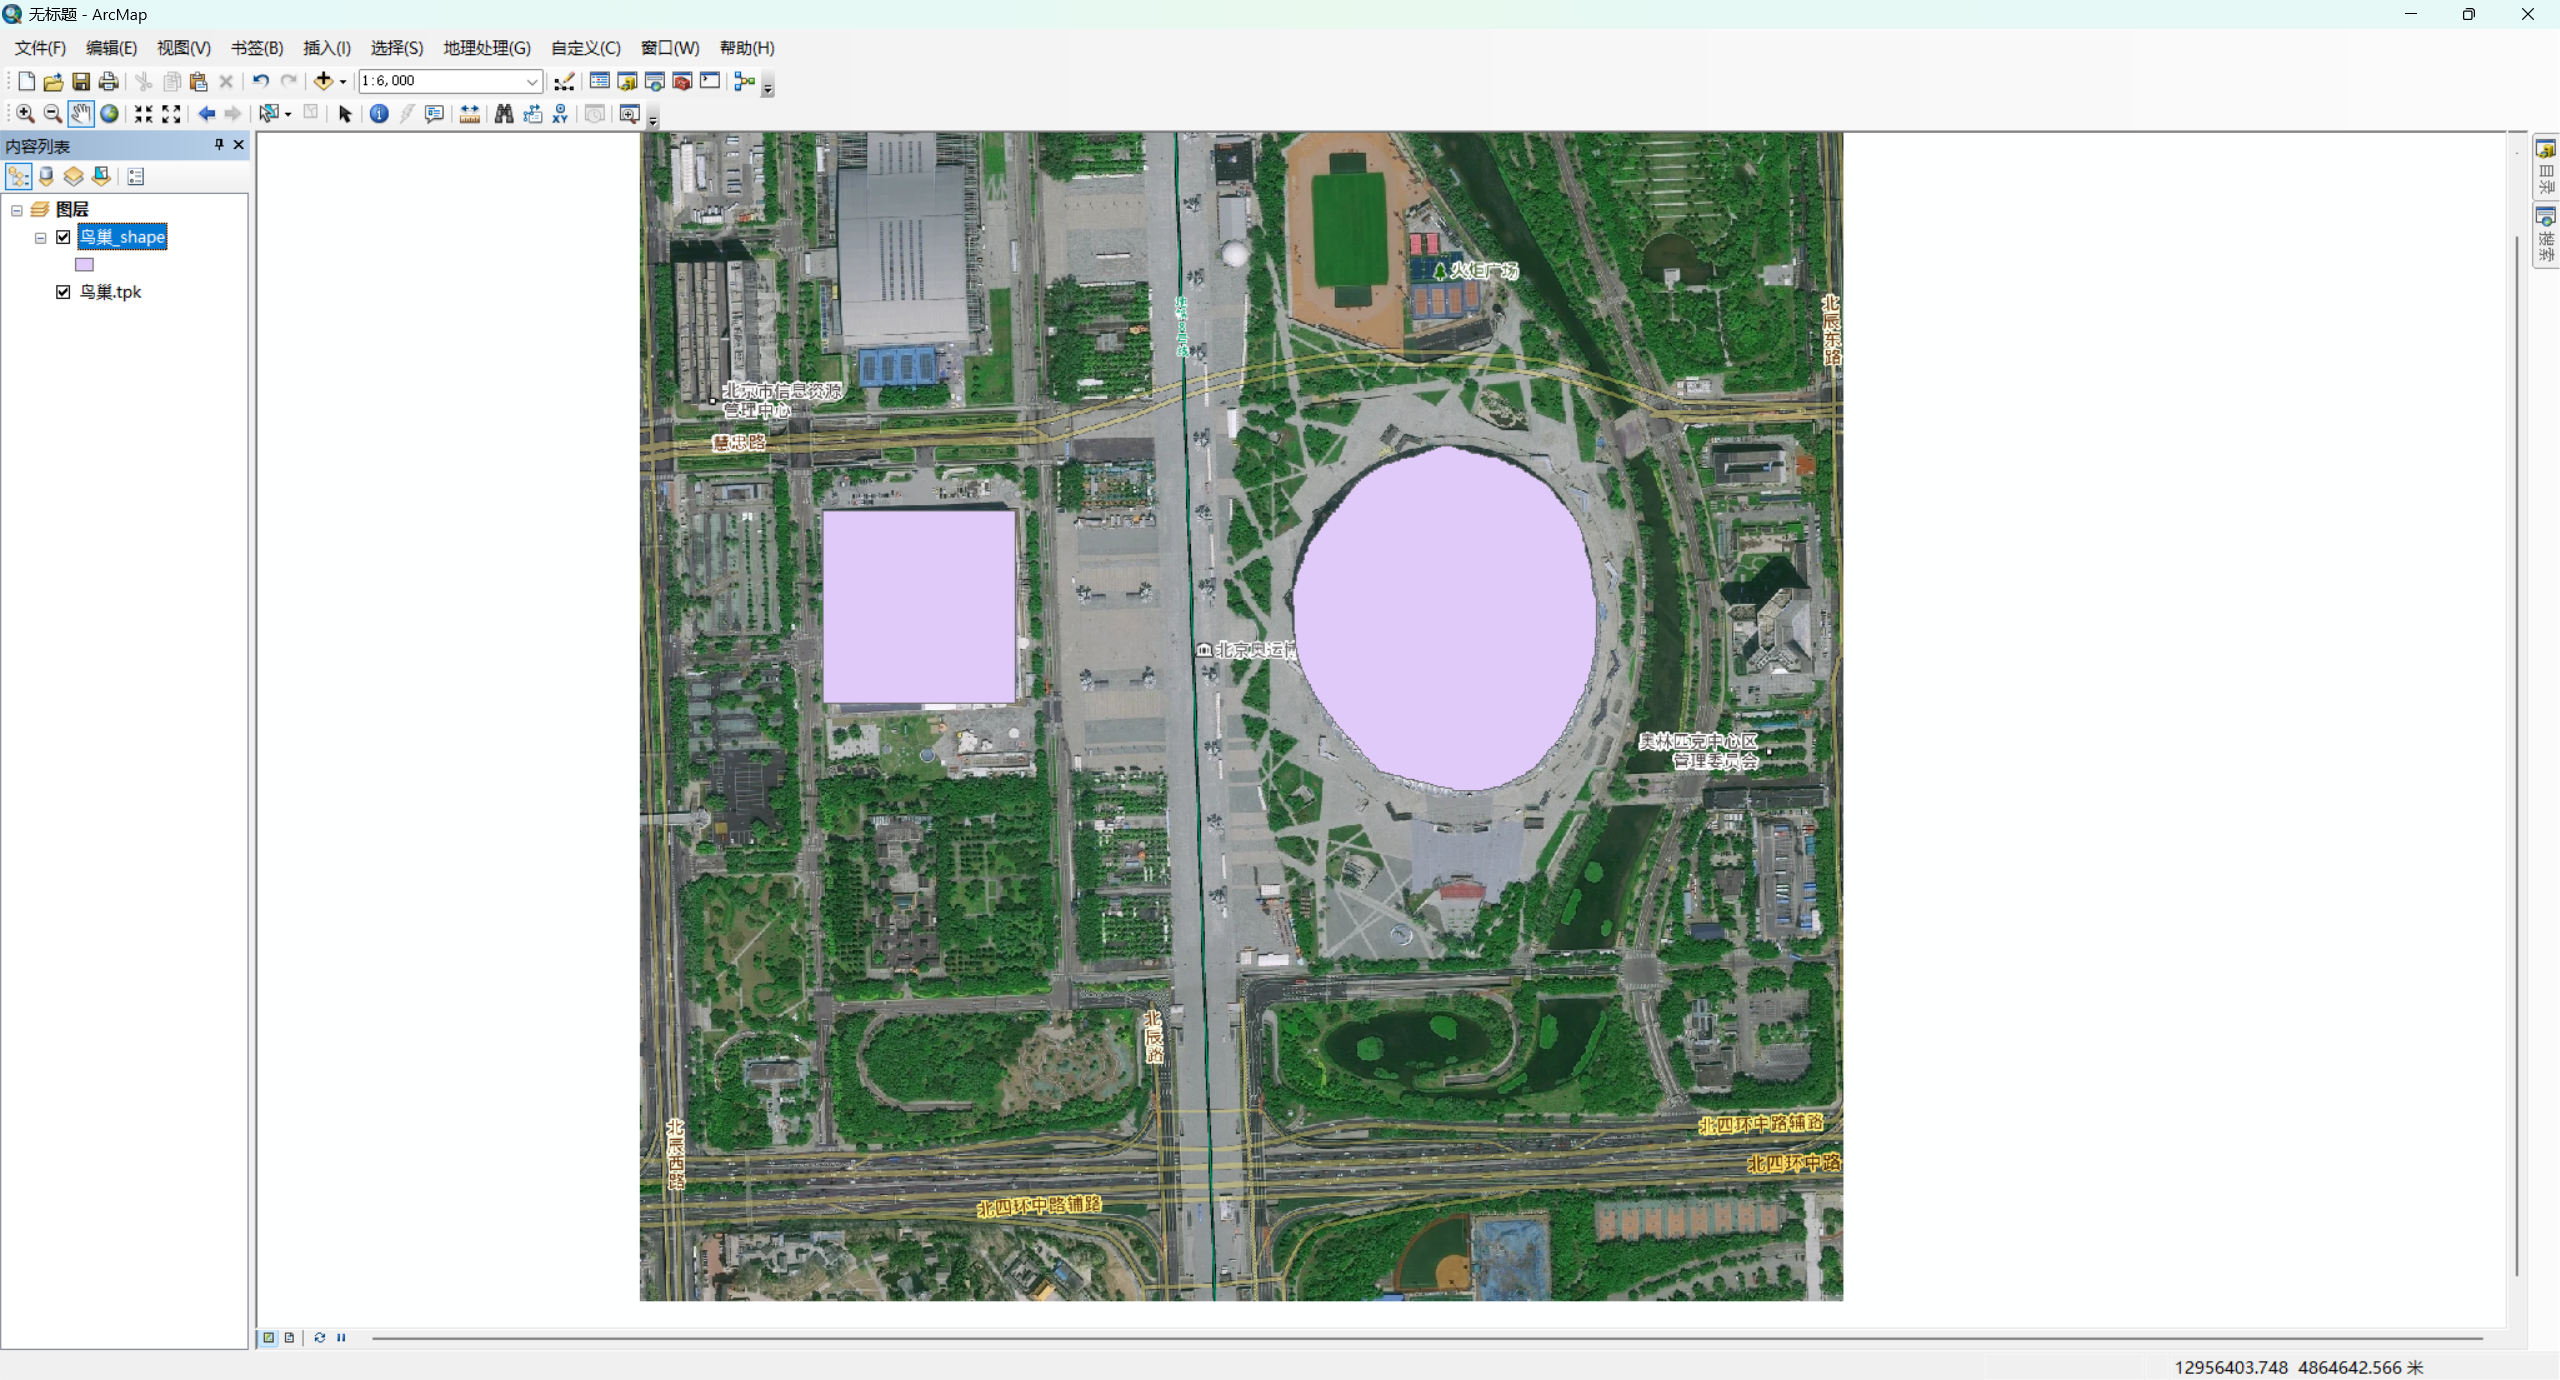The width and height of the screenshot is (2560, 1380).
Task: Show the Table of Contents window
Action: click(600, 81)
